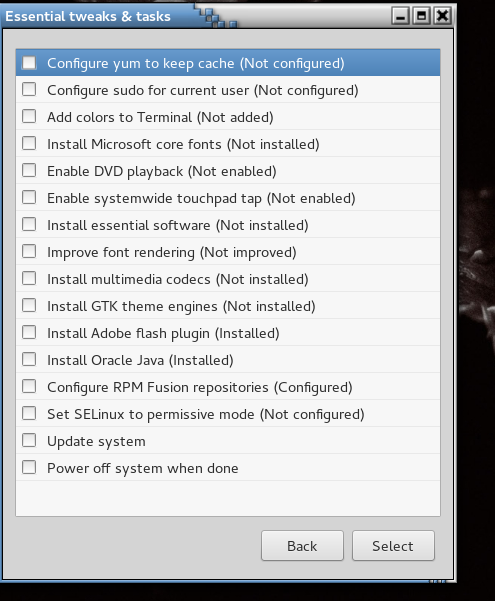The width and height of the screenshot is (495, 601).
Task: Tick Power off system when done
Action: (x=29, y=468)
